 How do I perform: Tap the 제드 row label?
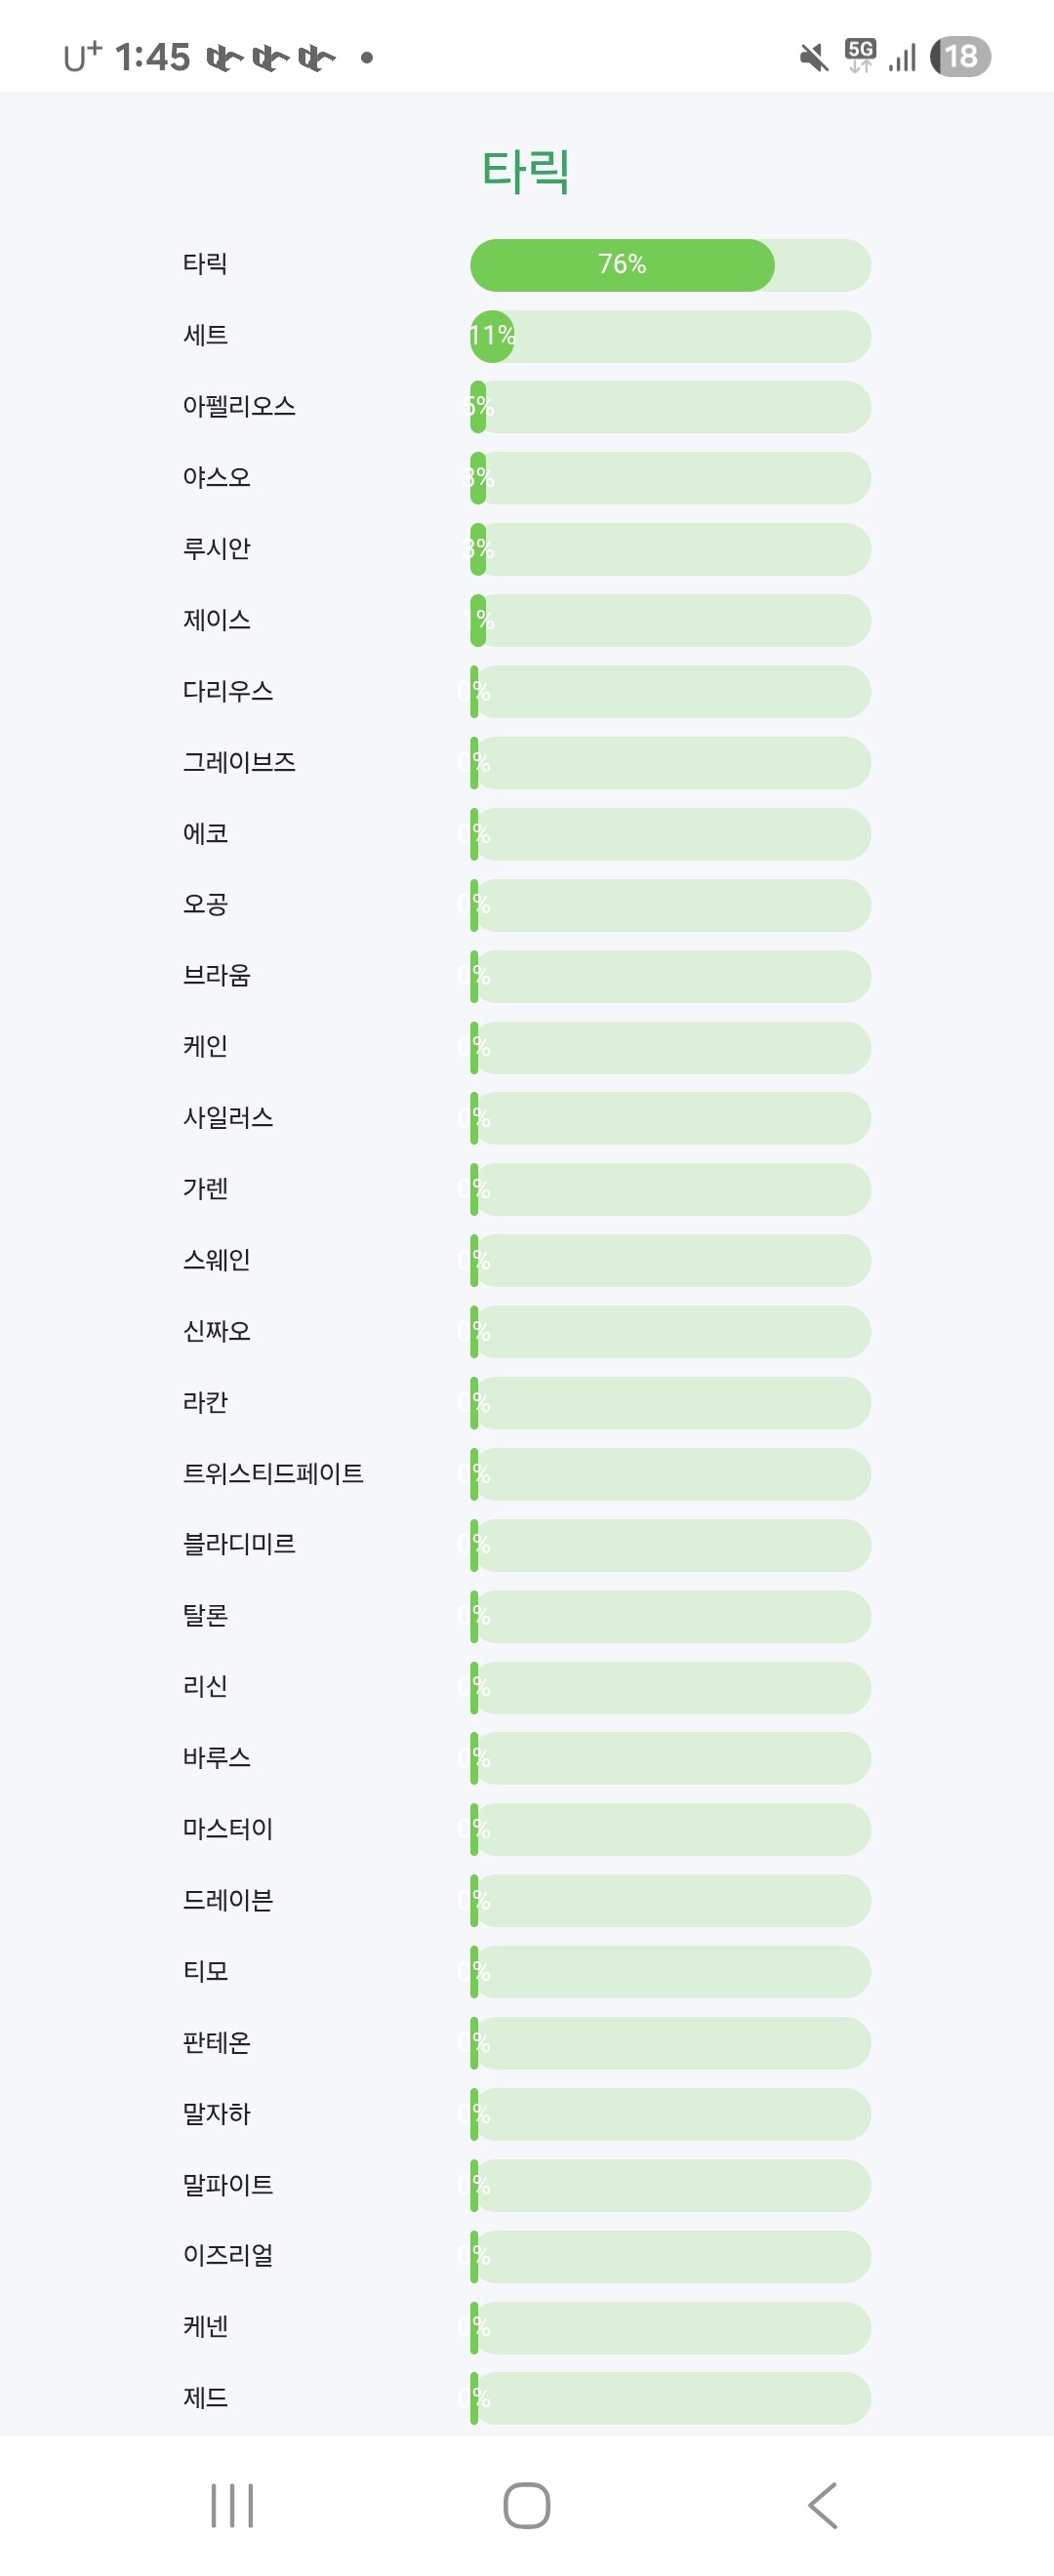point(206,2398)
